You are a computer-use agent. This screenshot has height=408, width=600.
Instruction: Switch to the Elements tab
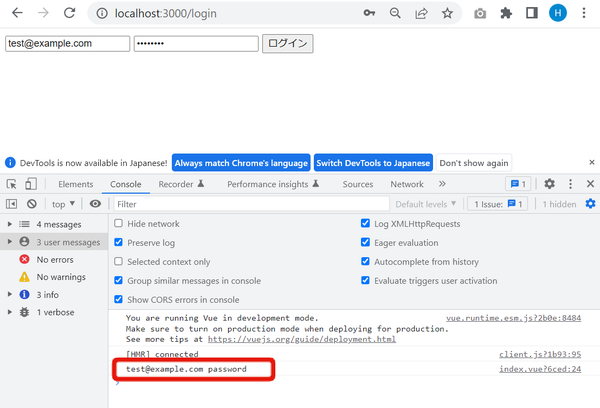pos(75,184)
